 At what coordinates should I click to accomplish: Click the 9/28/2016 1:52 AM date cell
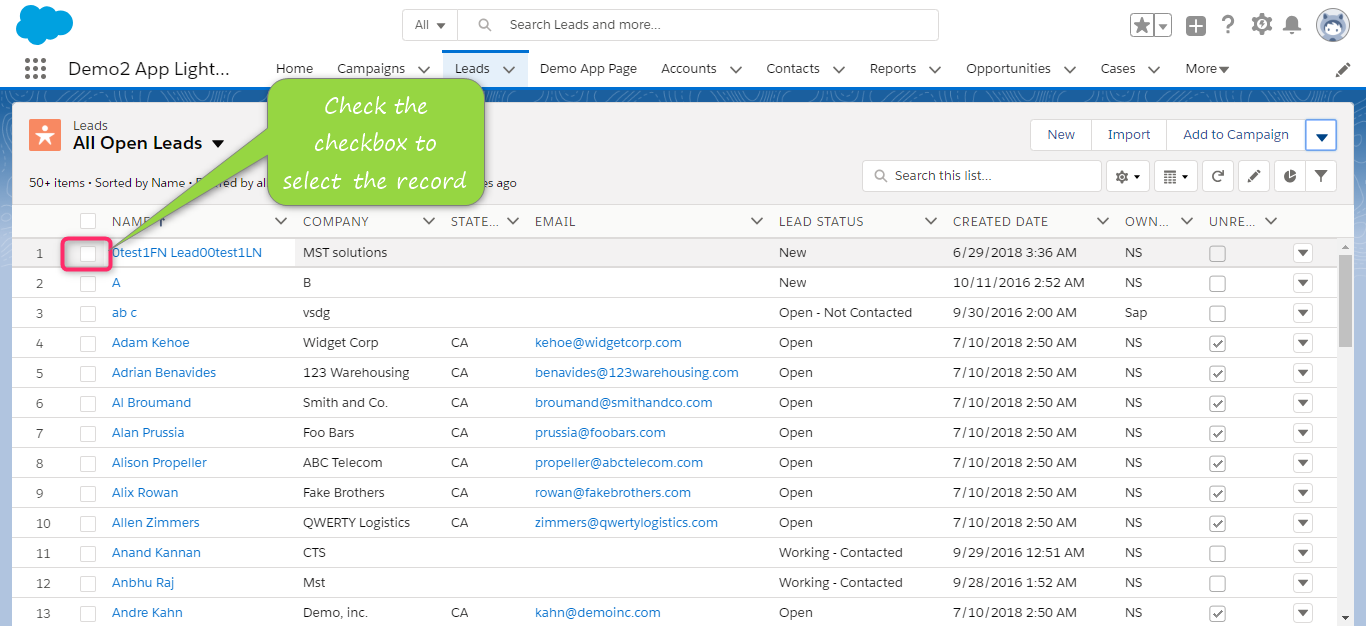point(1015,583)
